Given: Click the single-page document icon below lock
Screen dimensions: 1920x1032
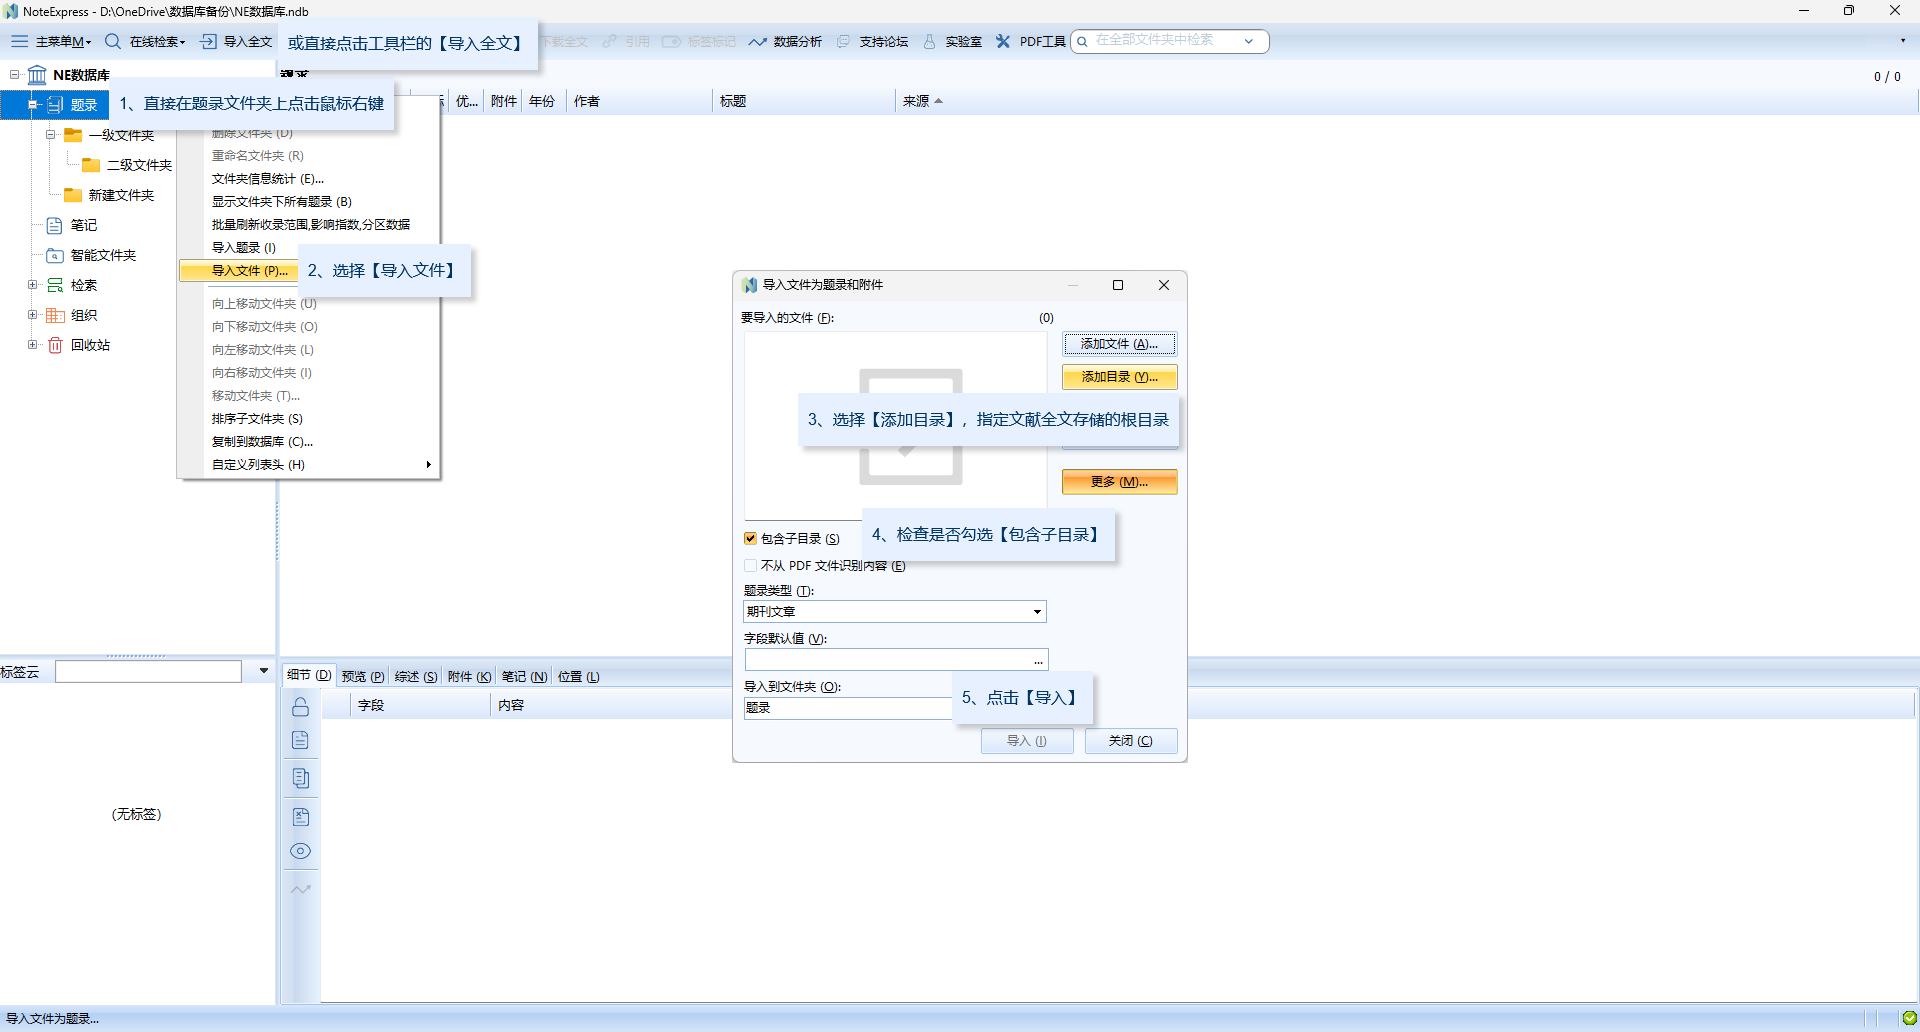Looking at the screenshot, I should point(300,740).
